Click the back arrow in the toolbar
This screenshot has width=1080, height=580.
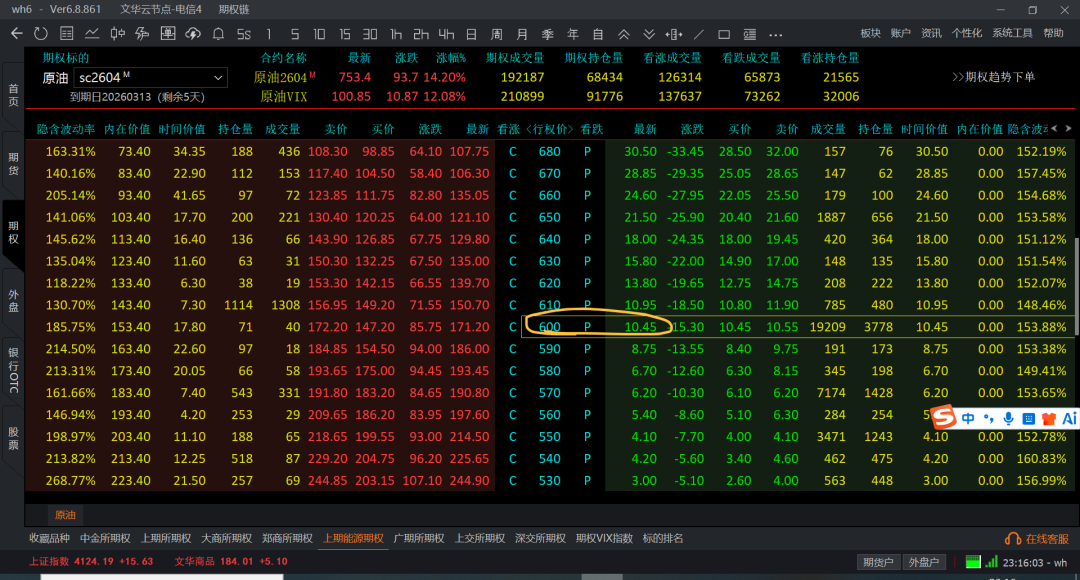coord(15,33)
